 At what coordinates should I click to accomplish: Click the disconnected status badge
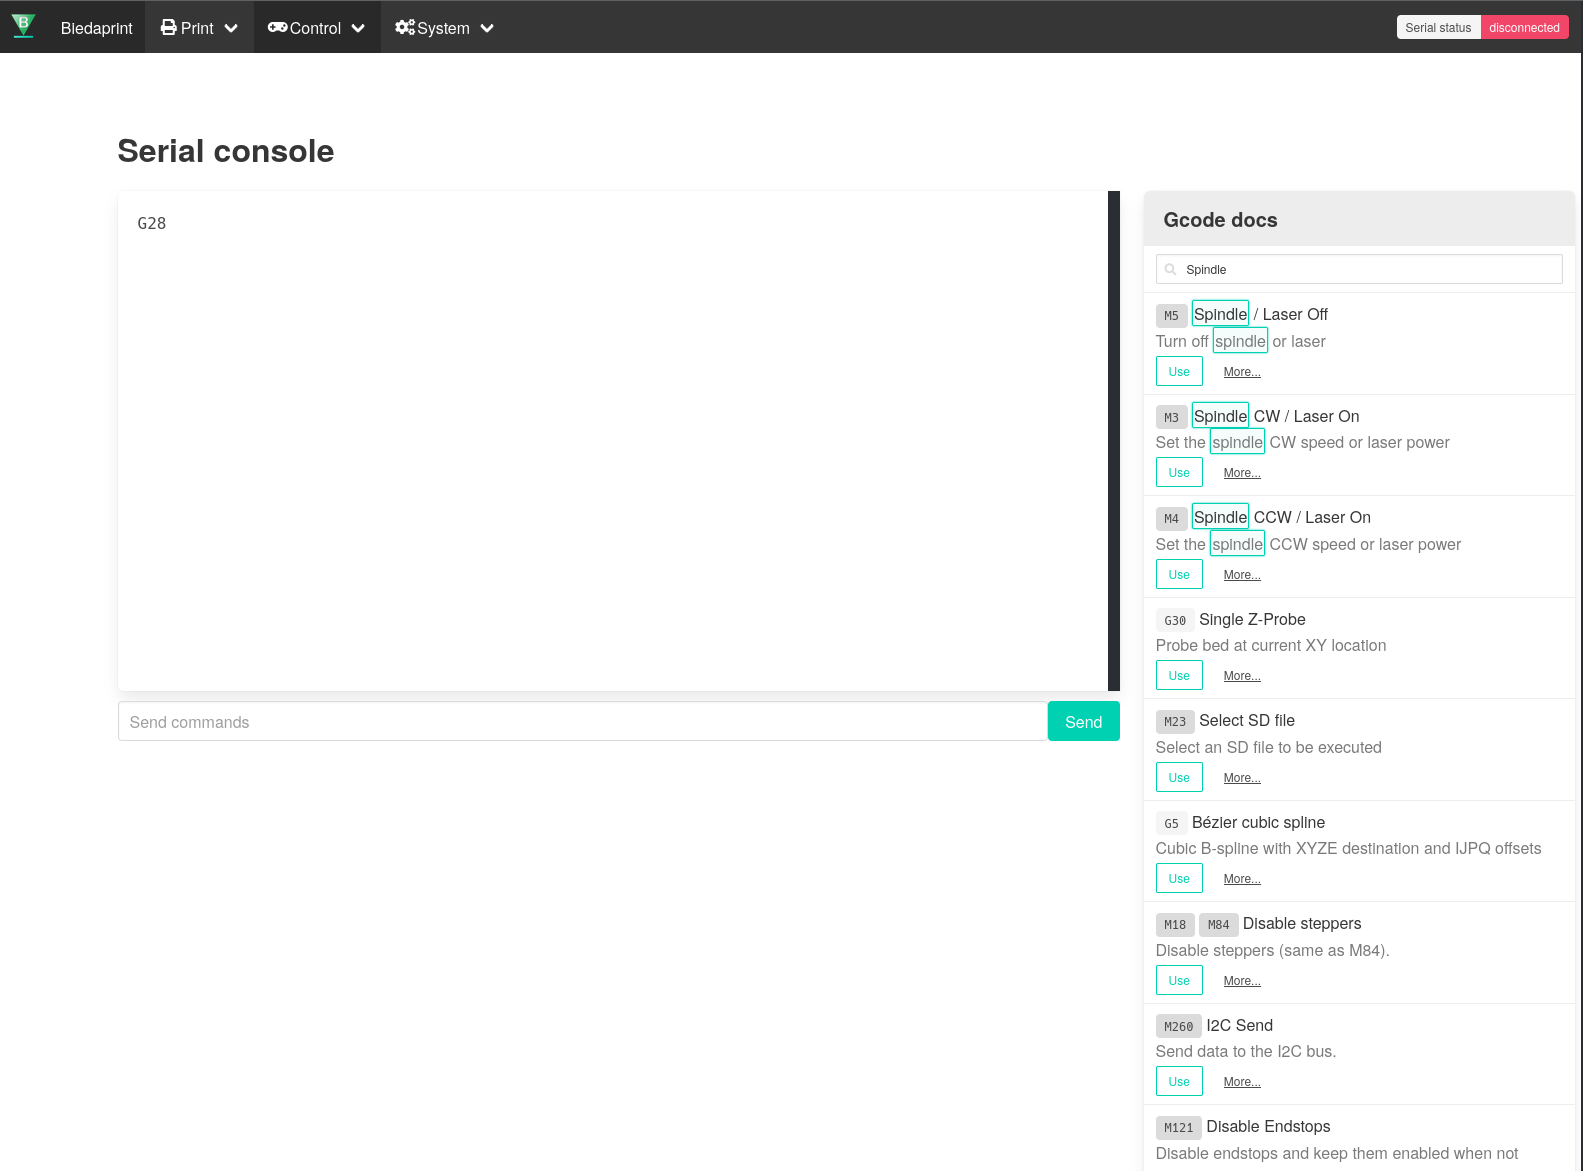click(1524, 27)
